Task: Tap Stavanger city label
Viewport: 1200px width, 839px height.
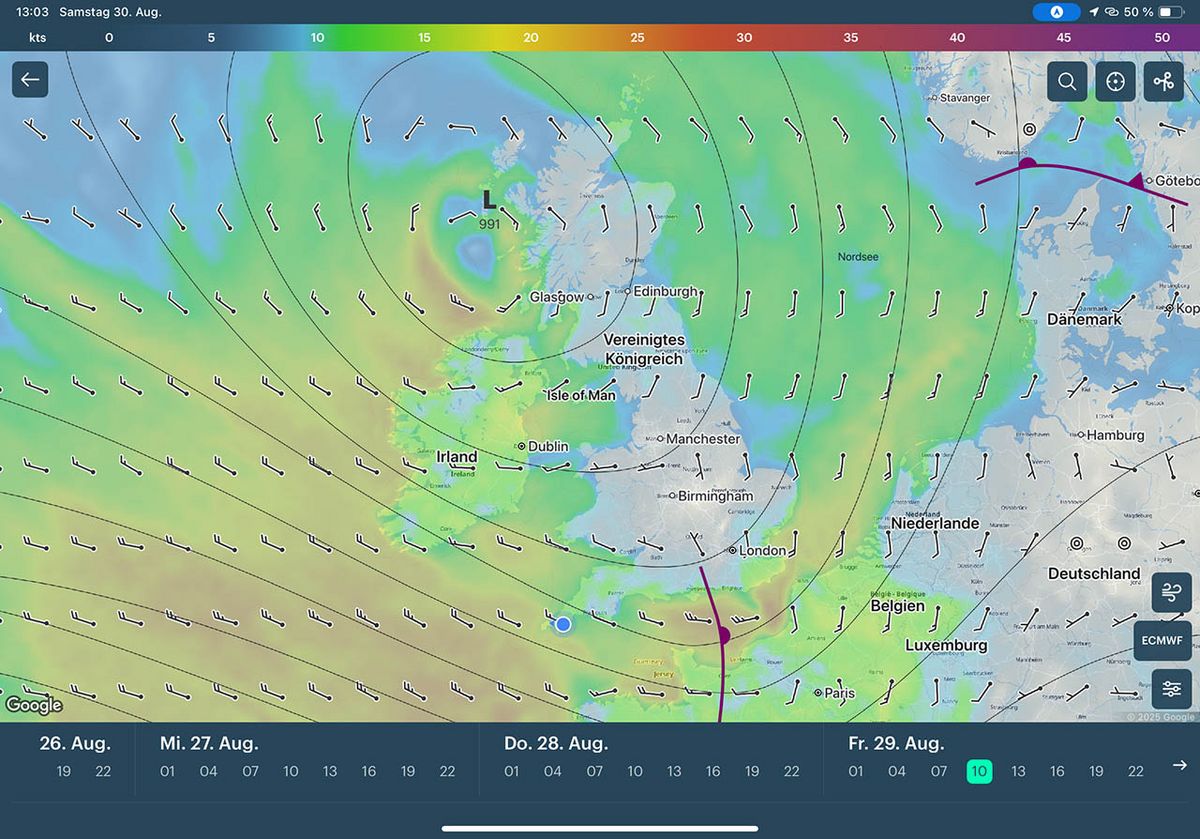Action: click(966, 98)
